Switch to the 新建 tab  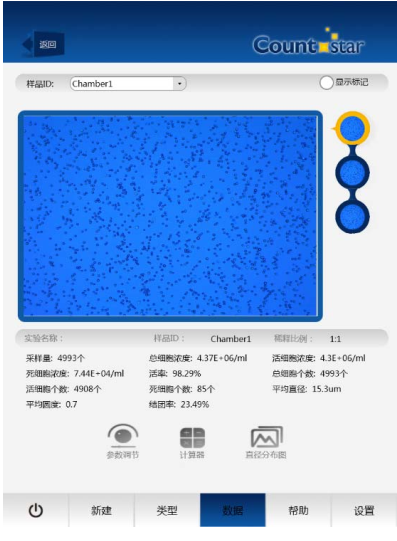pyautogui.click(x=101, y=510)
